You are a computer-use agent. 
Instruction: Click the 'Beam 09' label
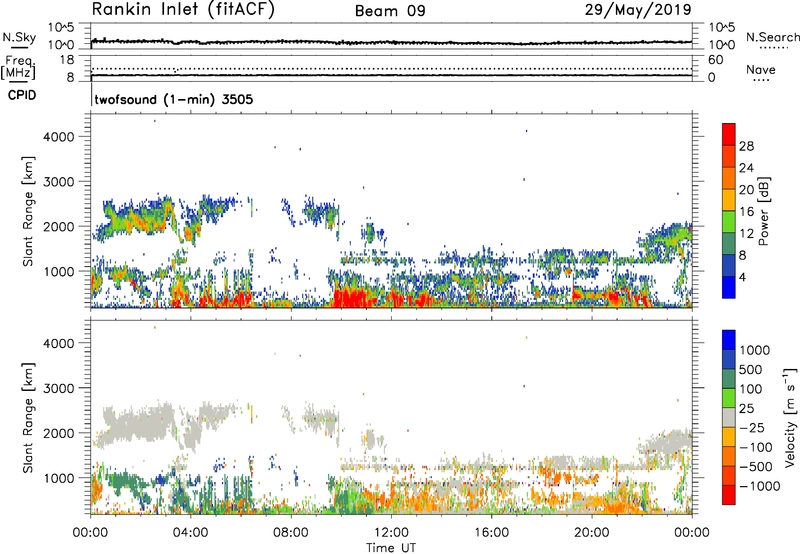(x=390, y=11)
